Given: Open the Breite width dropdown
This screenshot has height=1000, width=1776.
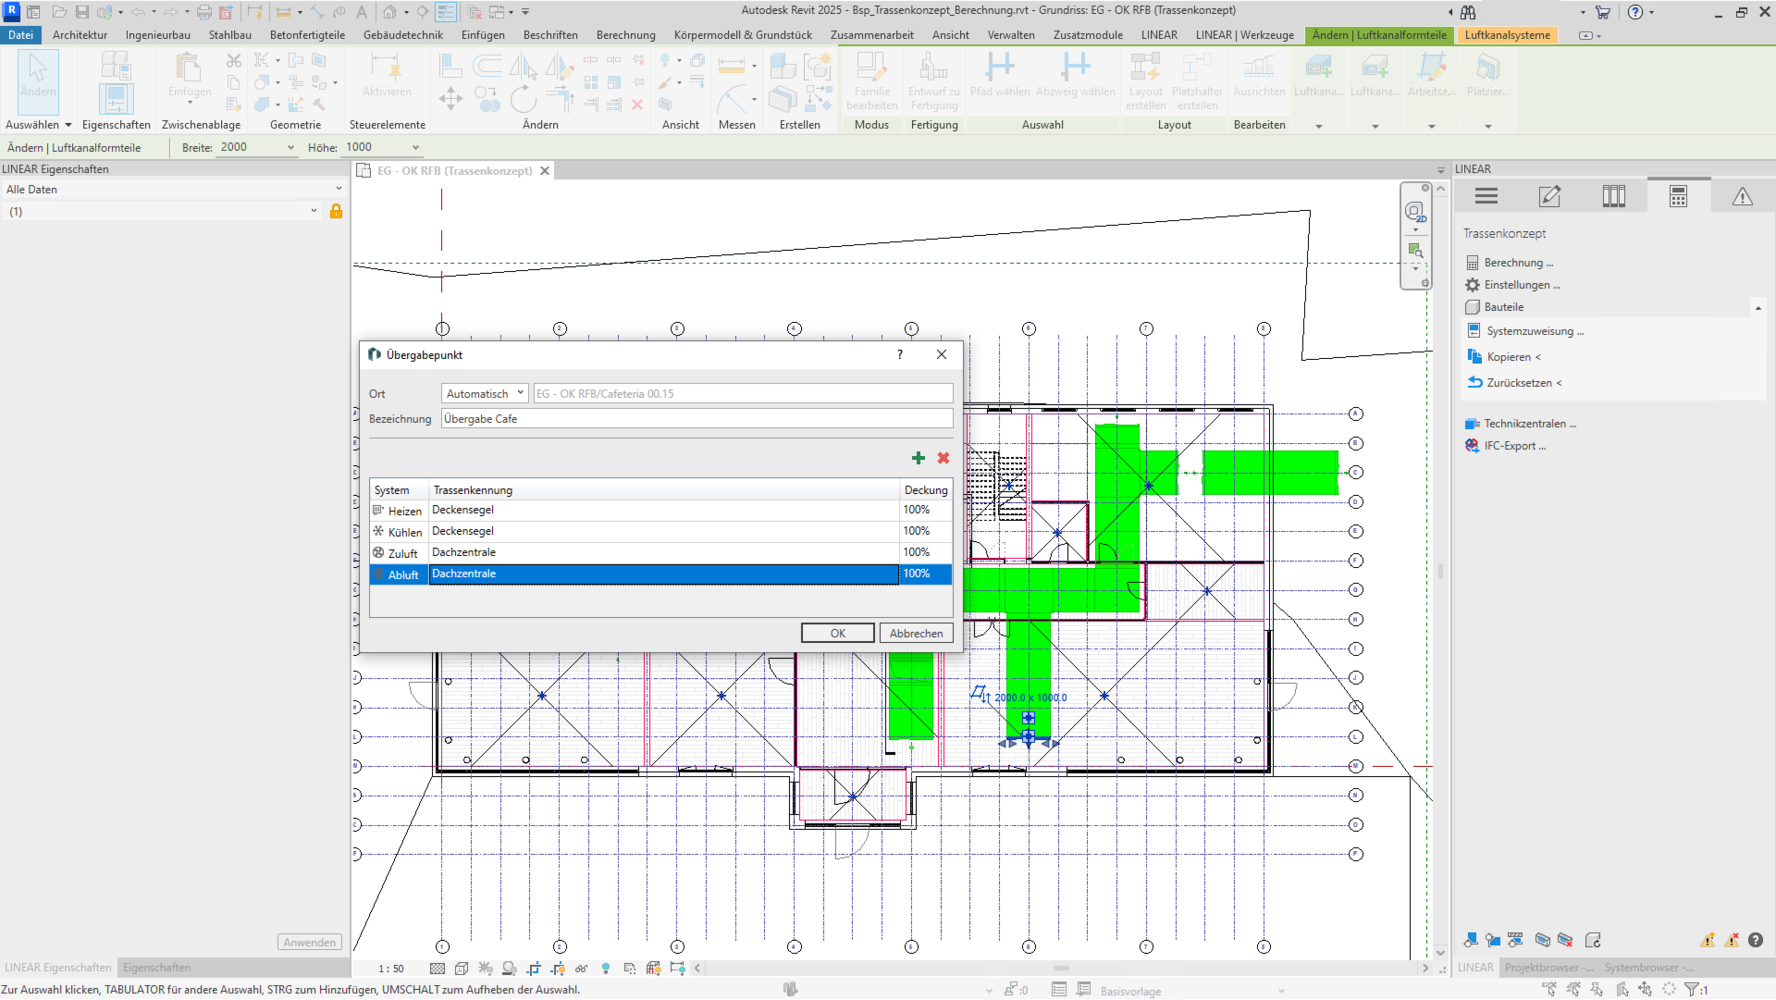Looking at the screenshot, I should (x=291, y=148).
